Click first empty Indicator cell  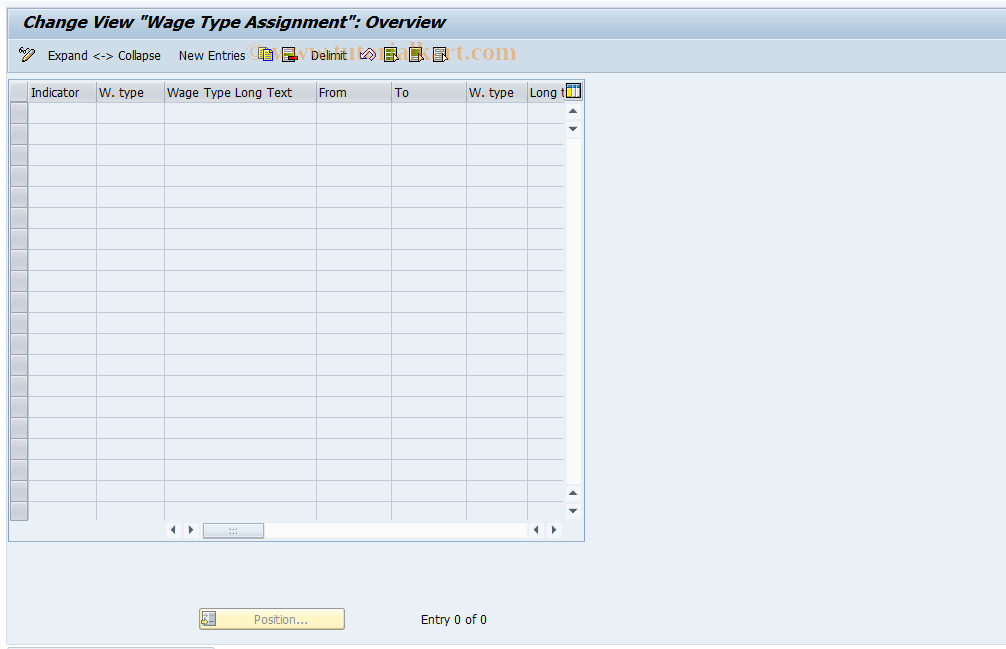62,113
